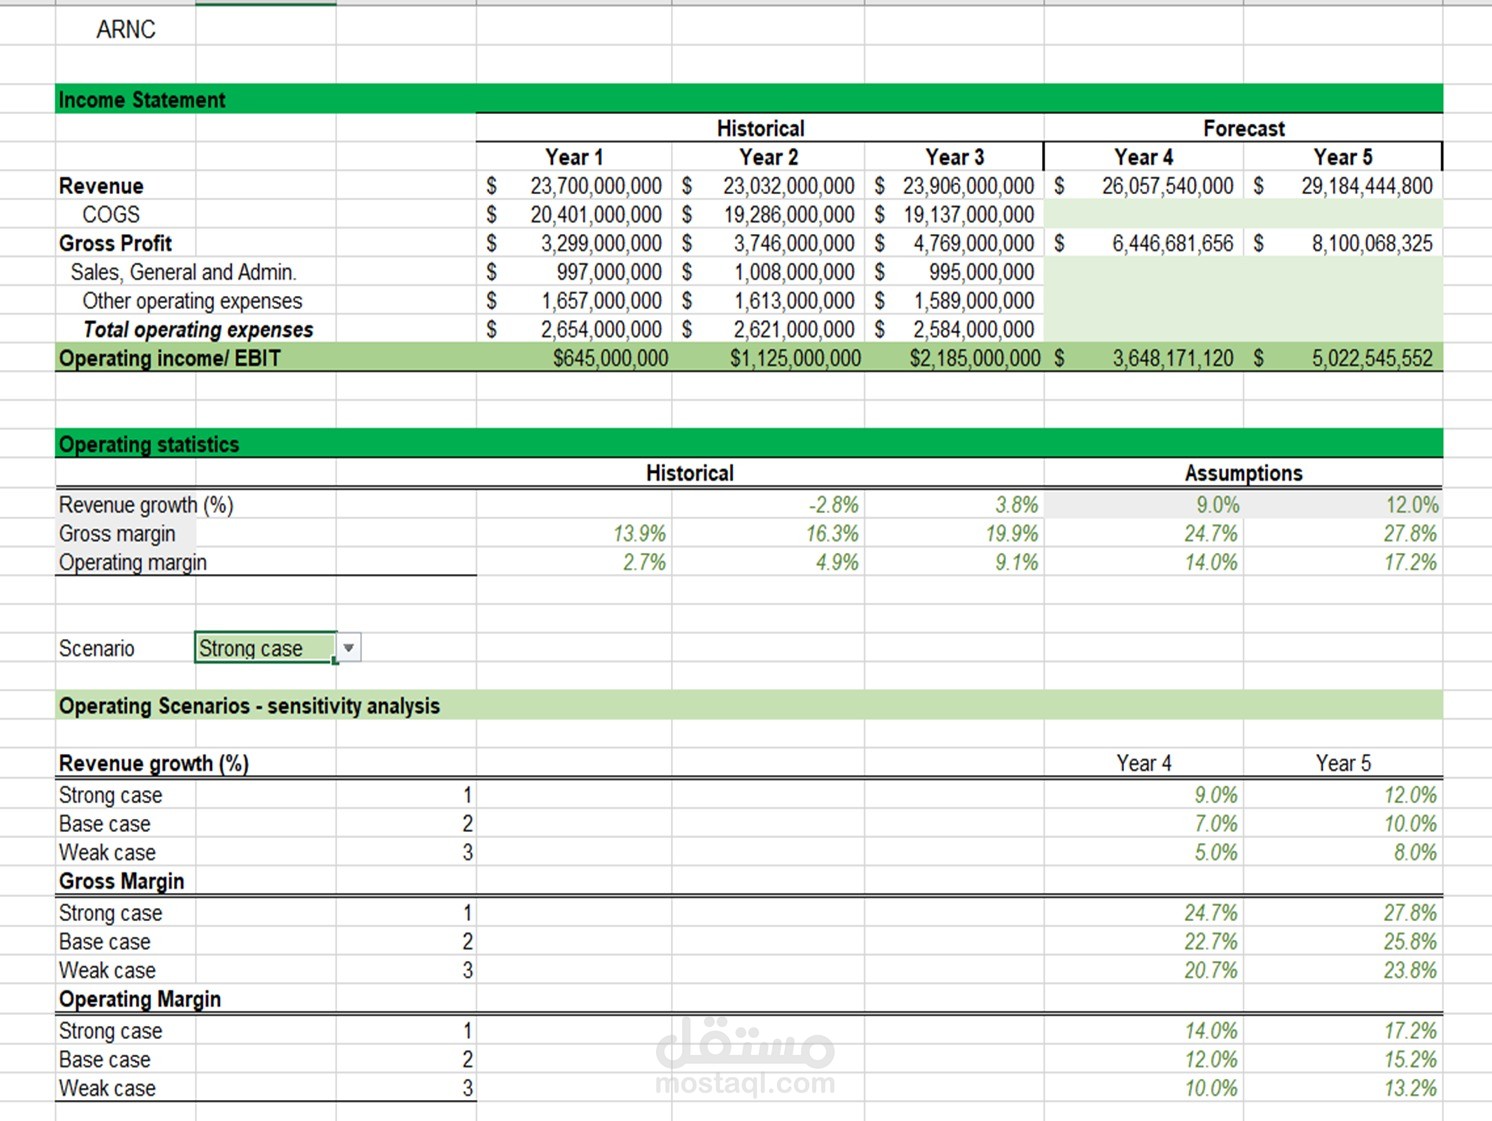Select Weak case revenue growth 5.0%
The image size is (1492, 1121).
point(1216,853)
